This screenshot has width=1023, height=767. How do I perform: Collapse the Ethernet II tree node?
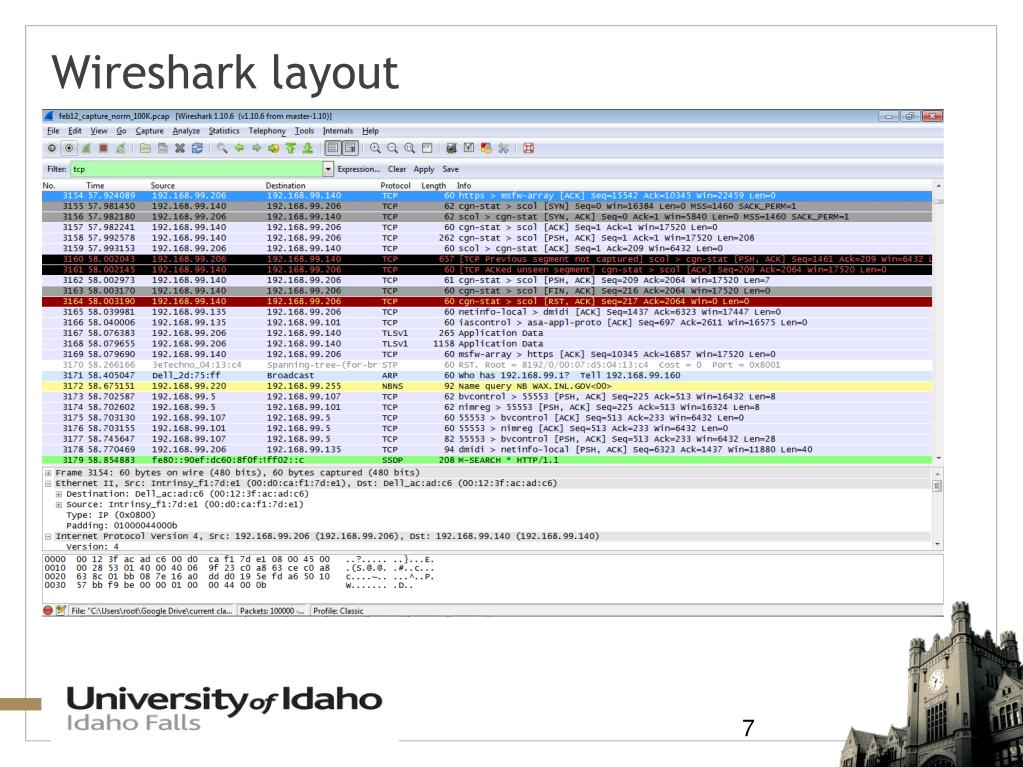click(x=48, y=483)
